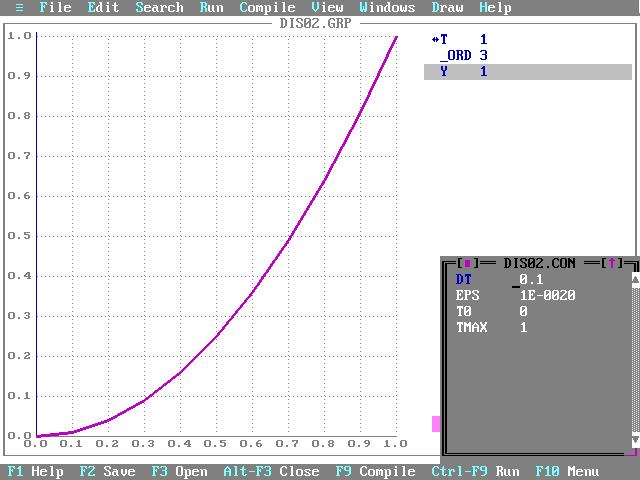640x480 pixels.
Task: Click F1 Help in status bar
Action: 36,471
